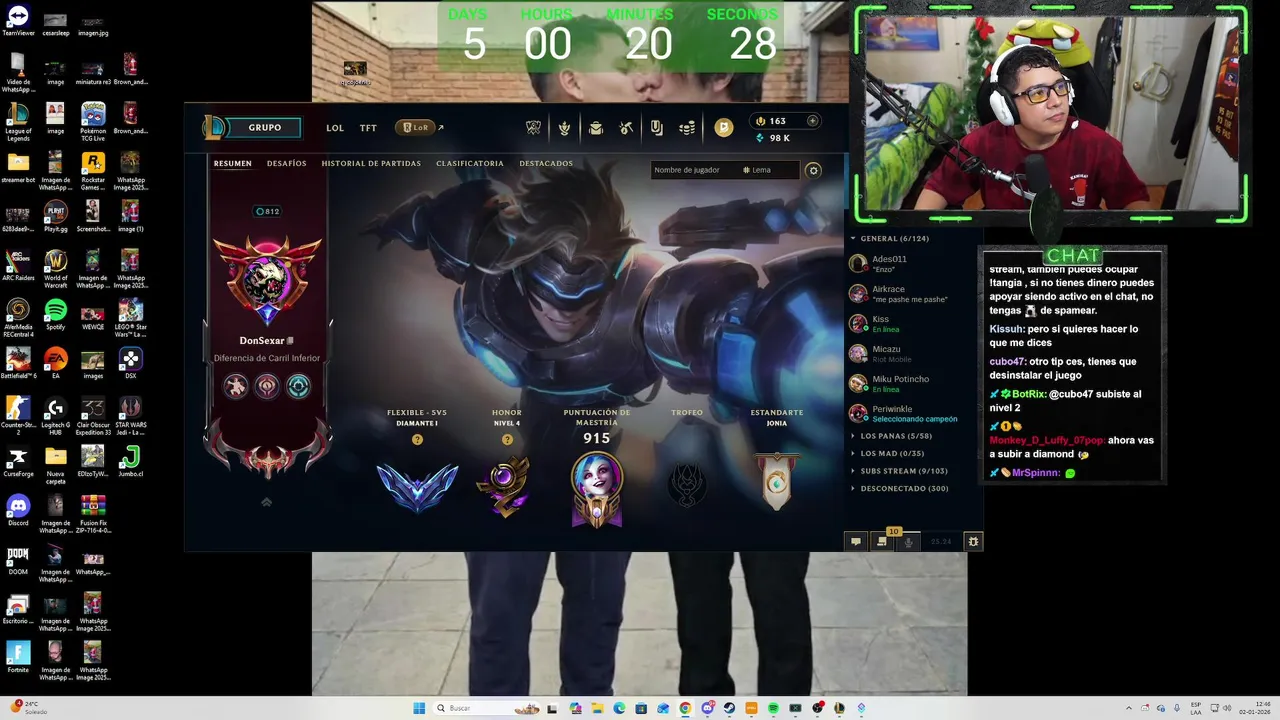Show hidden system tray icons chevron
The image size is (1280, 720).
(x=1129, y=708)
